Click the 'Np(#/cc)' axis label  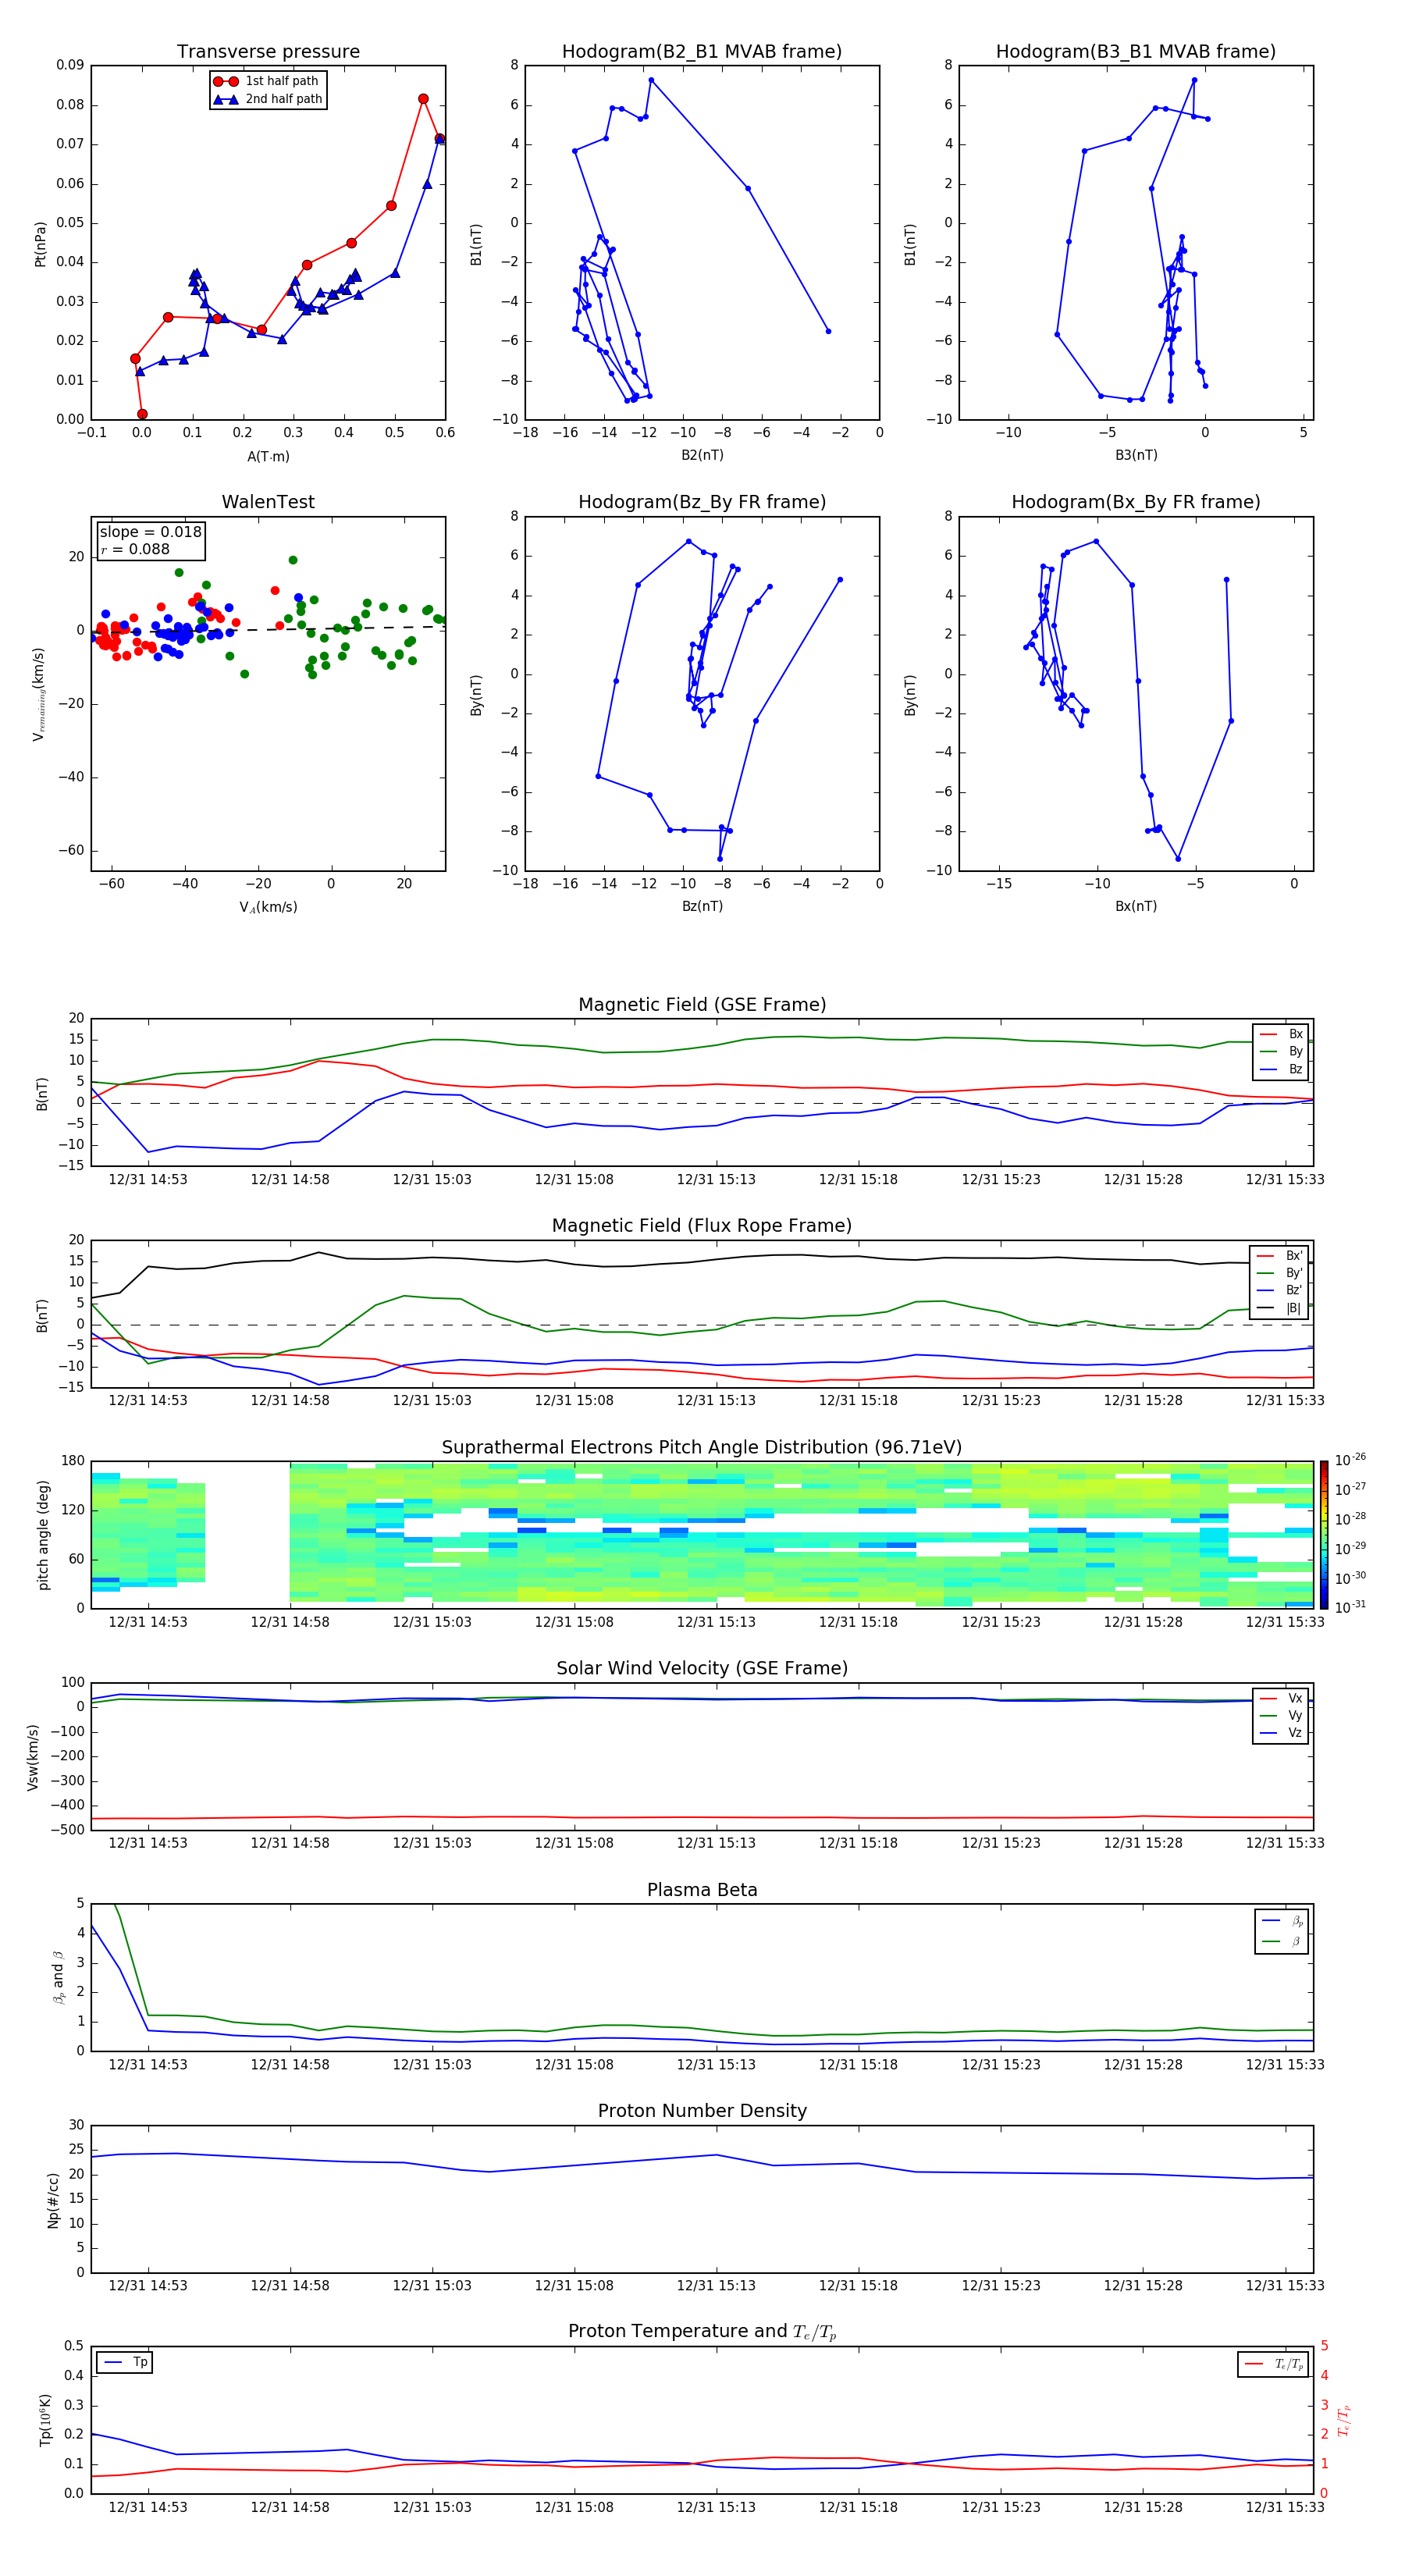(x=53, y=2199)
